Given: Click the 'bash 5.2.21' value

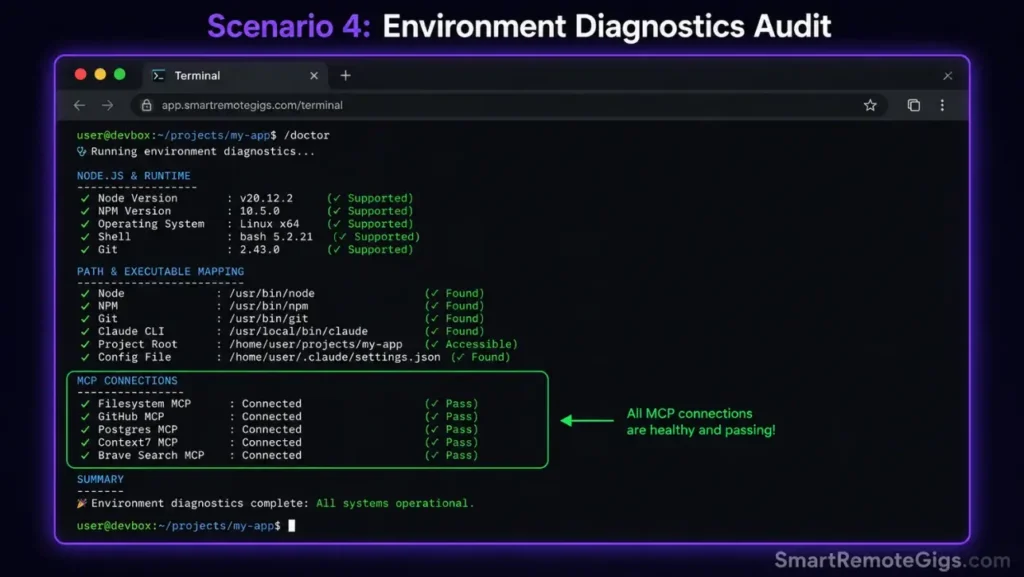Looking at the screenshot, I should (276, 236).
